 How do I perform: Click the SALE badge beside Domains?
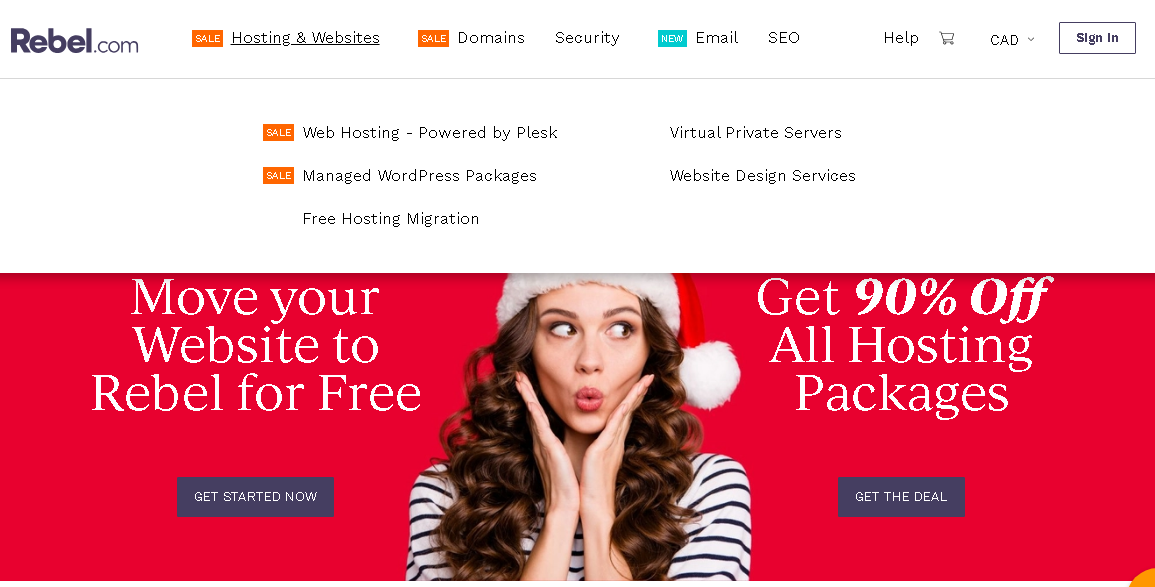(x=433, y=38)
